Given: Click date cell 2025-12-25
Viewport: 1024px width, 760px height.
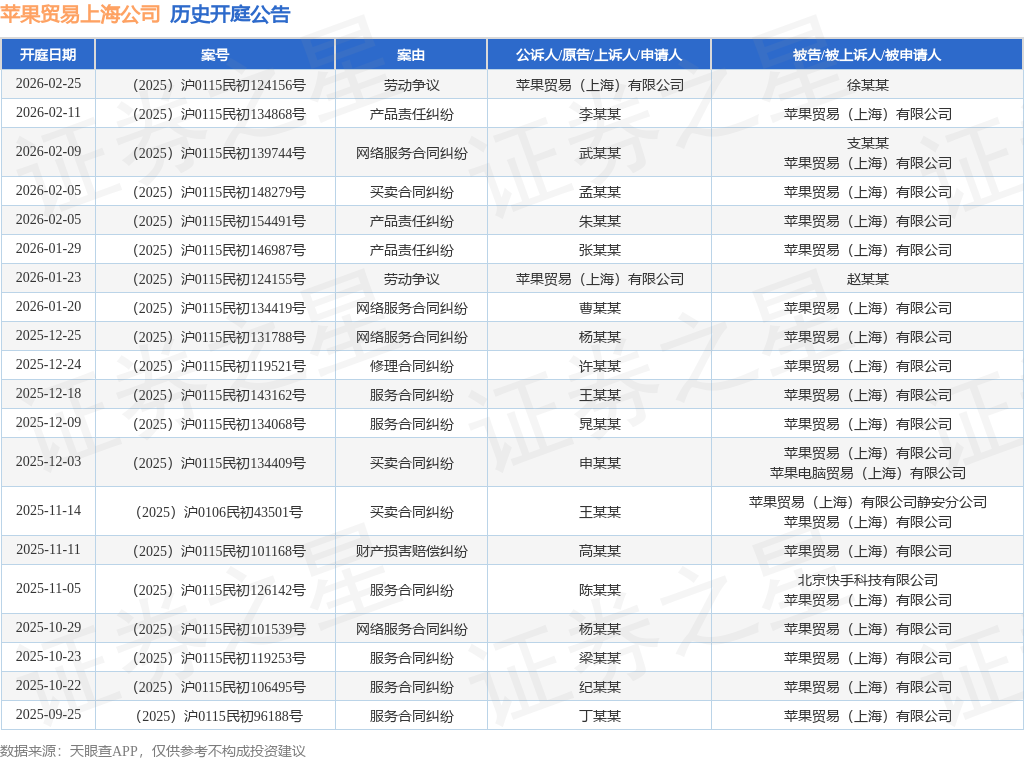Looking at the screenshot, I should click(48, 335).
